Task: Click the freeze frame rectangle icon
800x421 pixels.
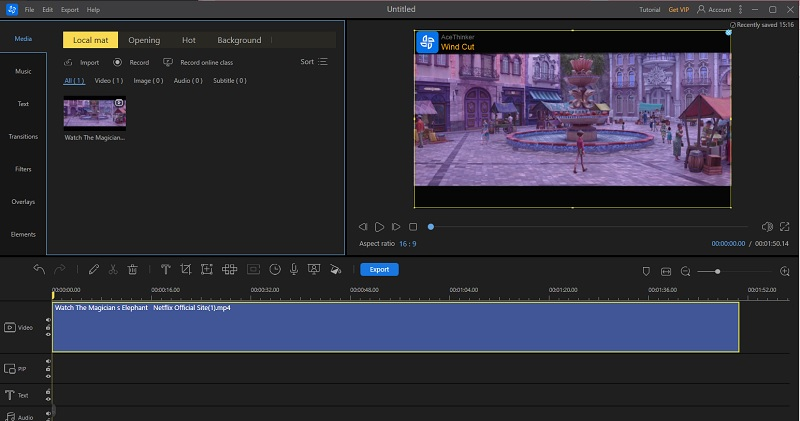Action: 254,269
